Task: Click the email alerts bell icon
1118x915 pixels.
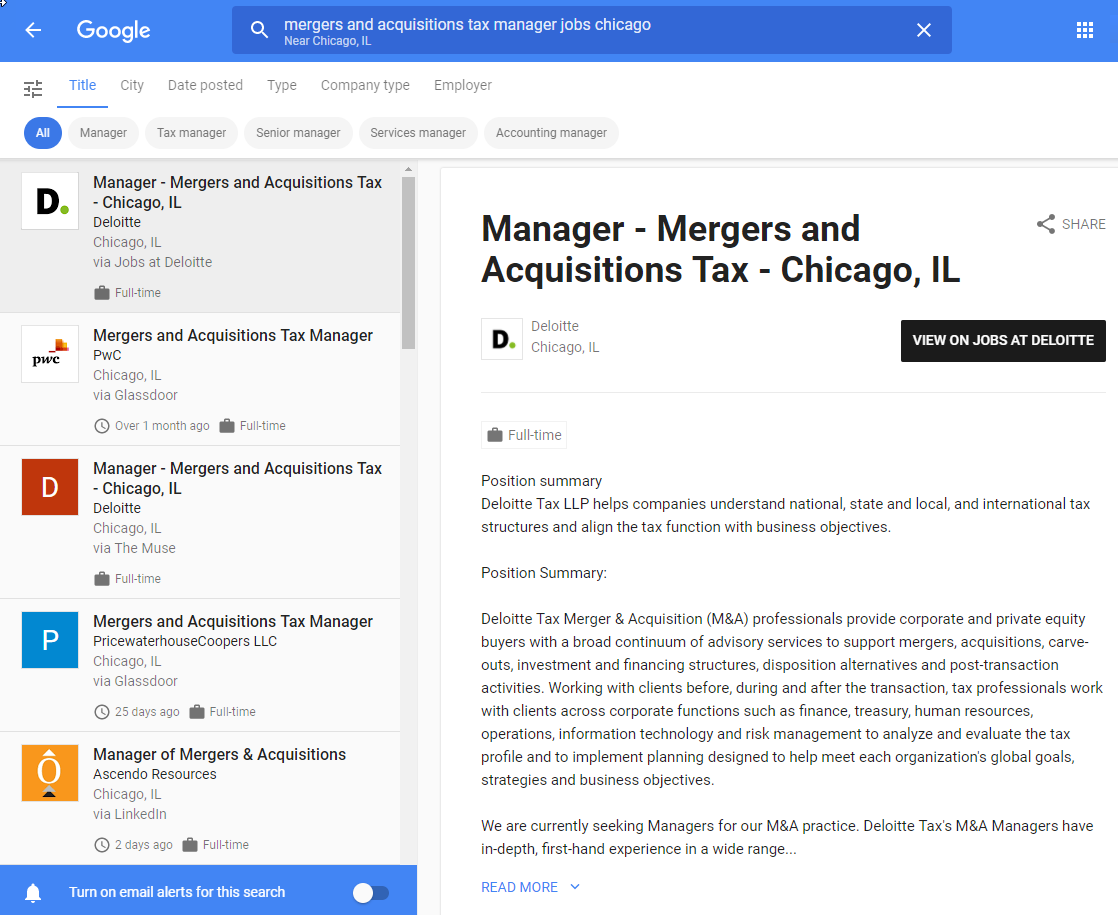Action: pos(33,892)
